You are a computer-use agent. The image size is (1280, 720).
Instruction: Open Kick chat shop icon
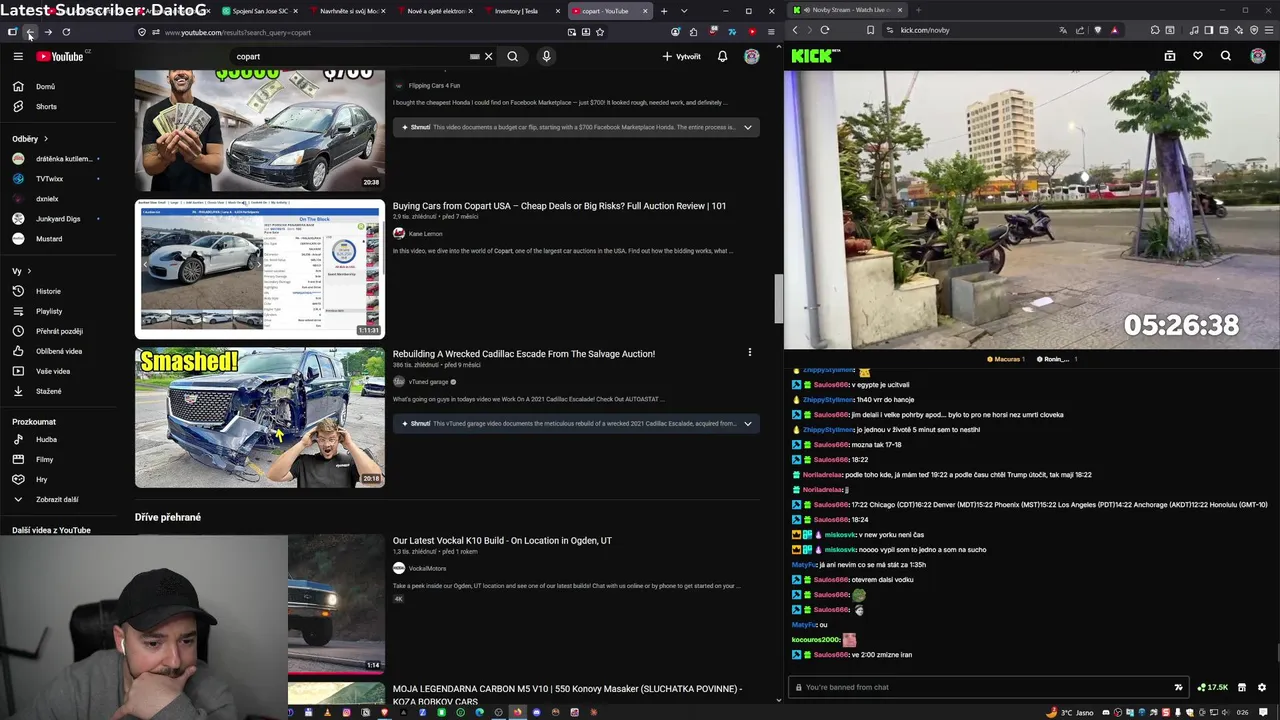pyautogui.click(x=1242, y=687)
